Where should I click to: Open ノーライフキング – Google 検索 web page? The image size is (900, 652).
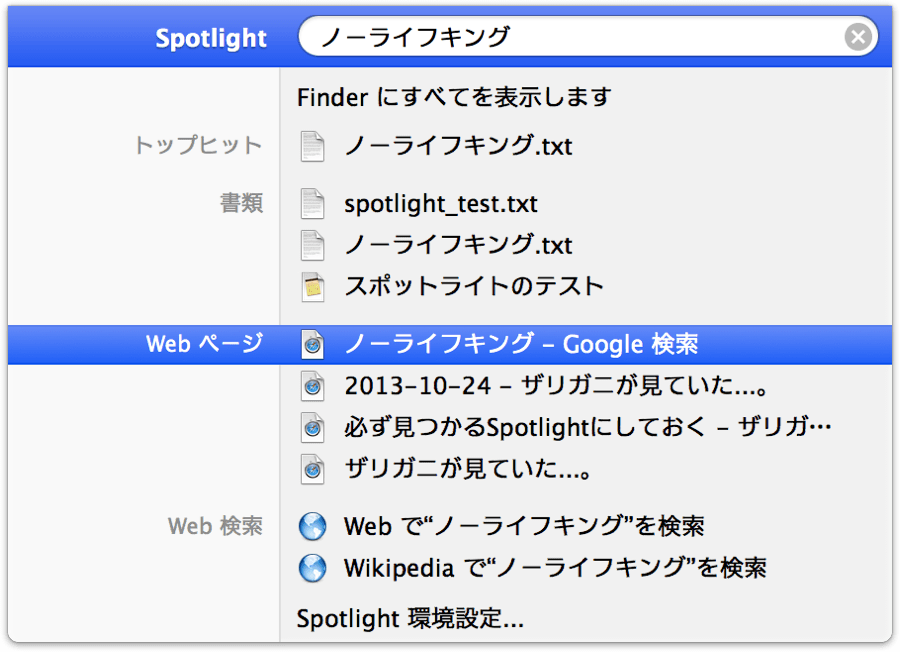tap(520, 345)
